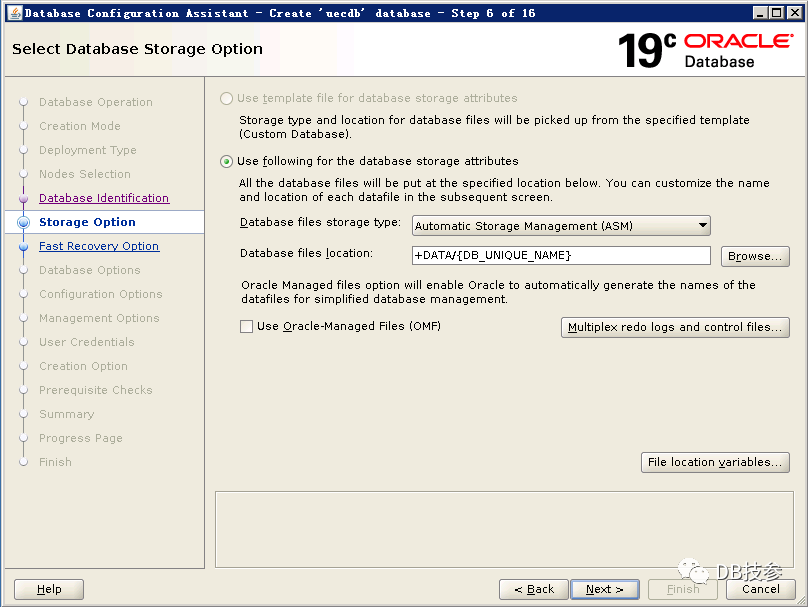The width and height of the screenshot is (808, 607).
Task: Click 'Creation Mode' step text
Action: (80, 126)
